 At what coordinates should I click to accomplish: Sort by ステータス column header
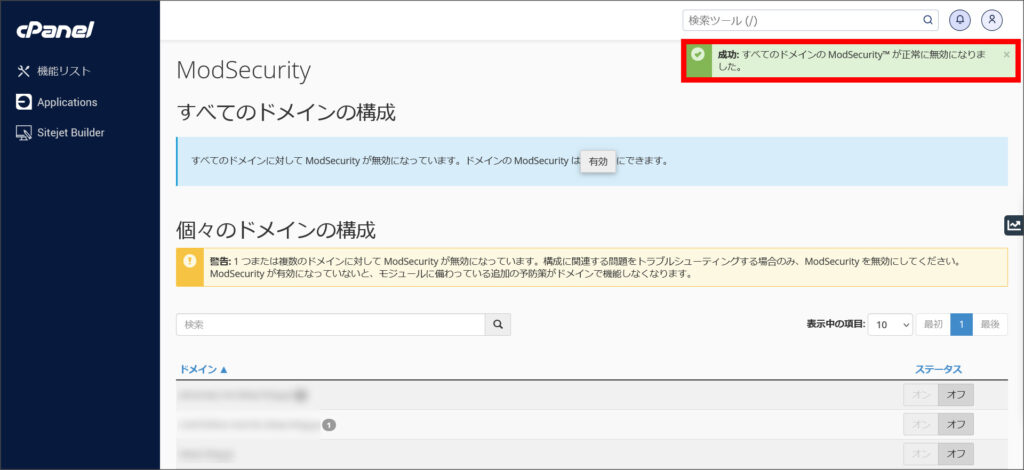938,369
